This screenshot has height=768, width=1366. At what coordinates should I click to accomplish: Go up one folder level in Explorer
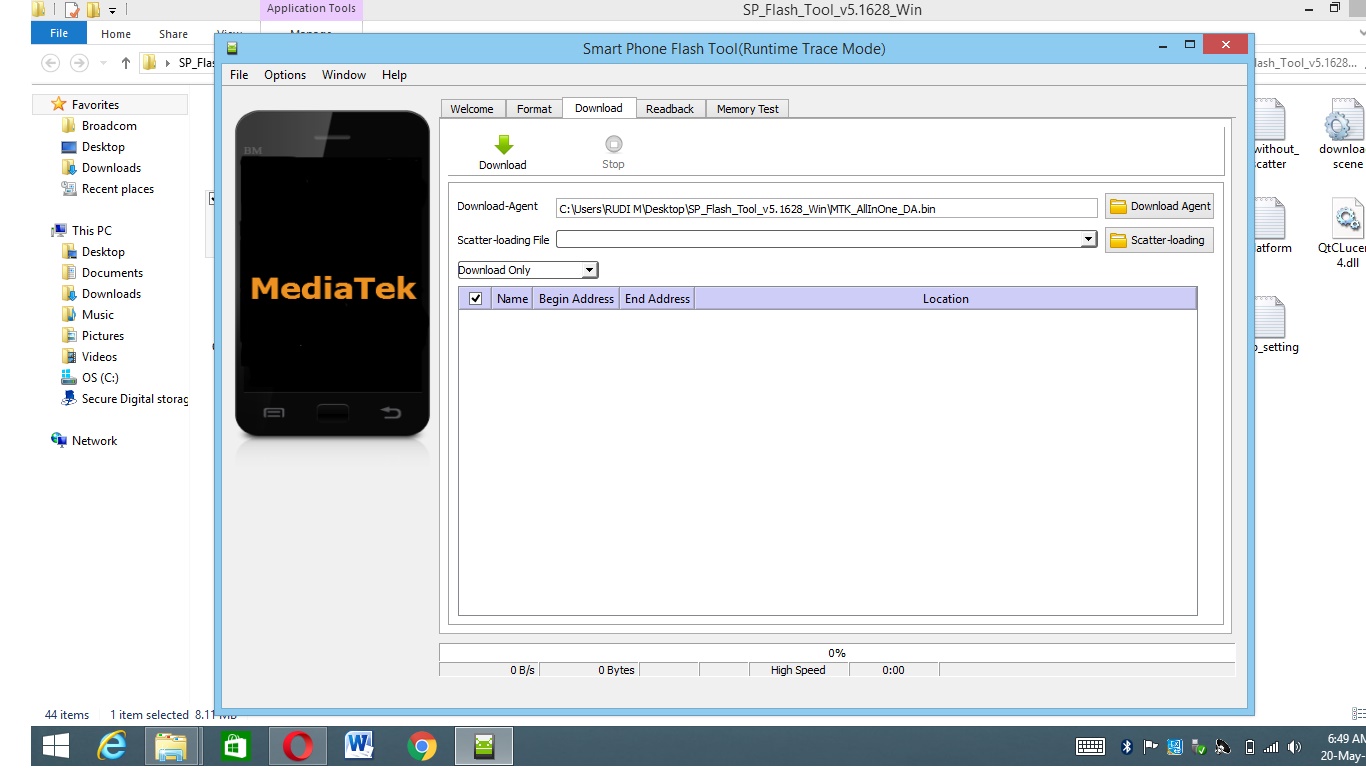pos(125,63)
